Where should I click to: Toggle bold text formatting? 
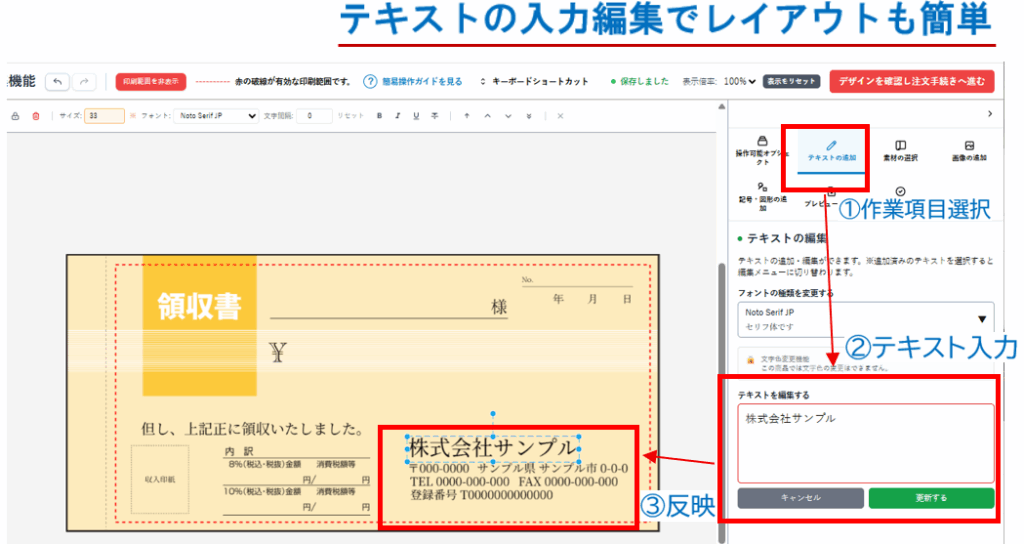380,116
